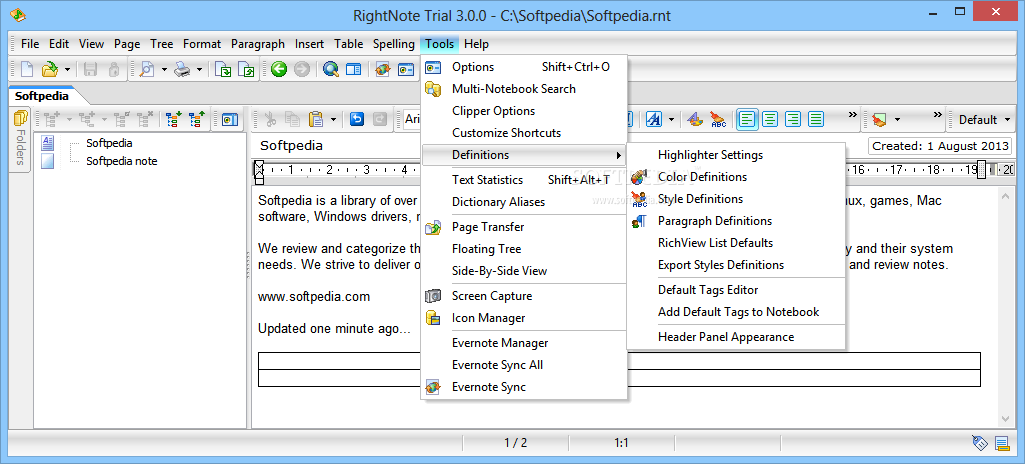Toggle center alignment button

(x=771, y=120)
